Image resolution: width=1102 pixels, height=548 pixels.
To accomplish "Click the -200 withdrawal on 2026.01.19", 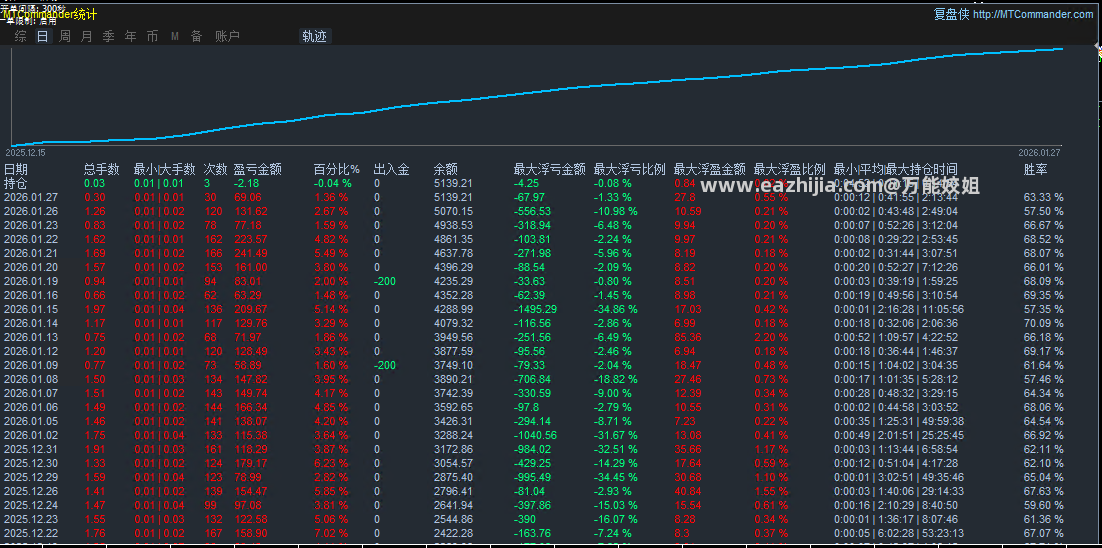I will coord(384,282).
